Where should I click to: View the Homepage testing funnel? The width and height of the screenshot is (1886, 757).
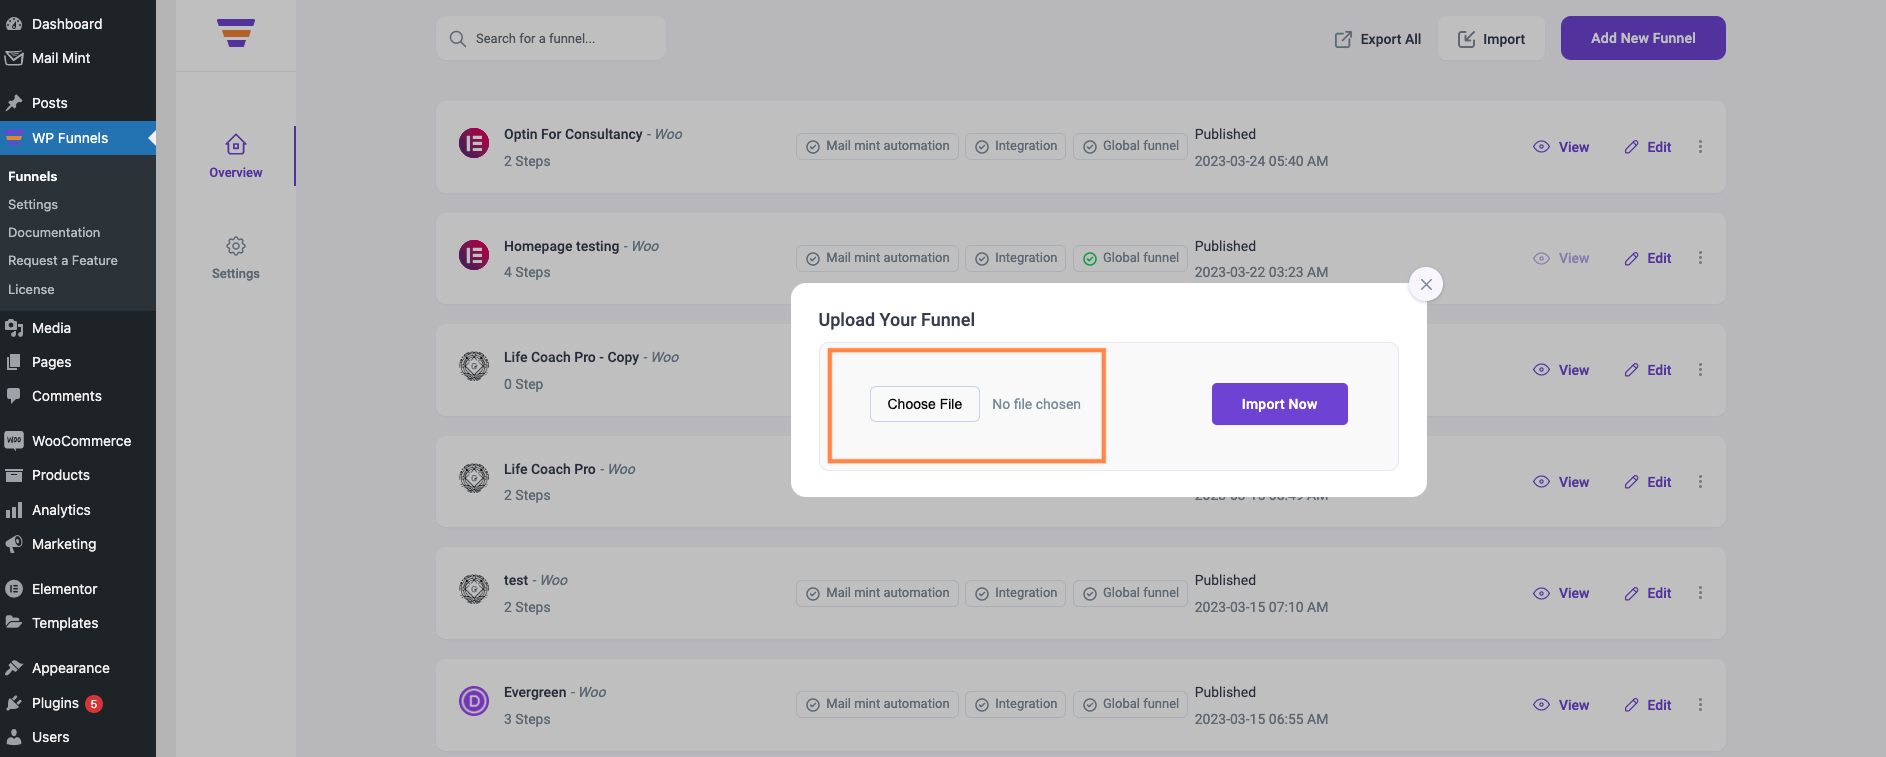coord(1561,258)
